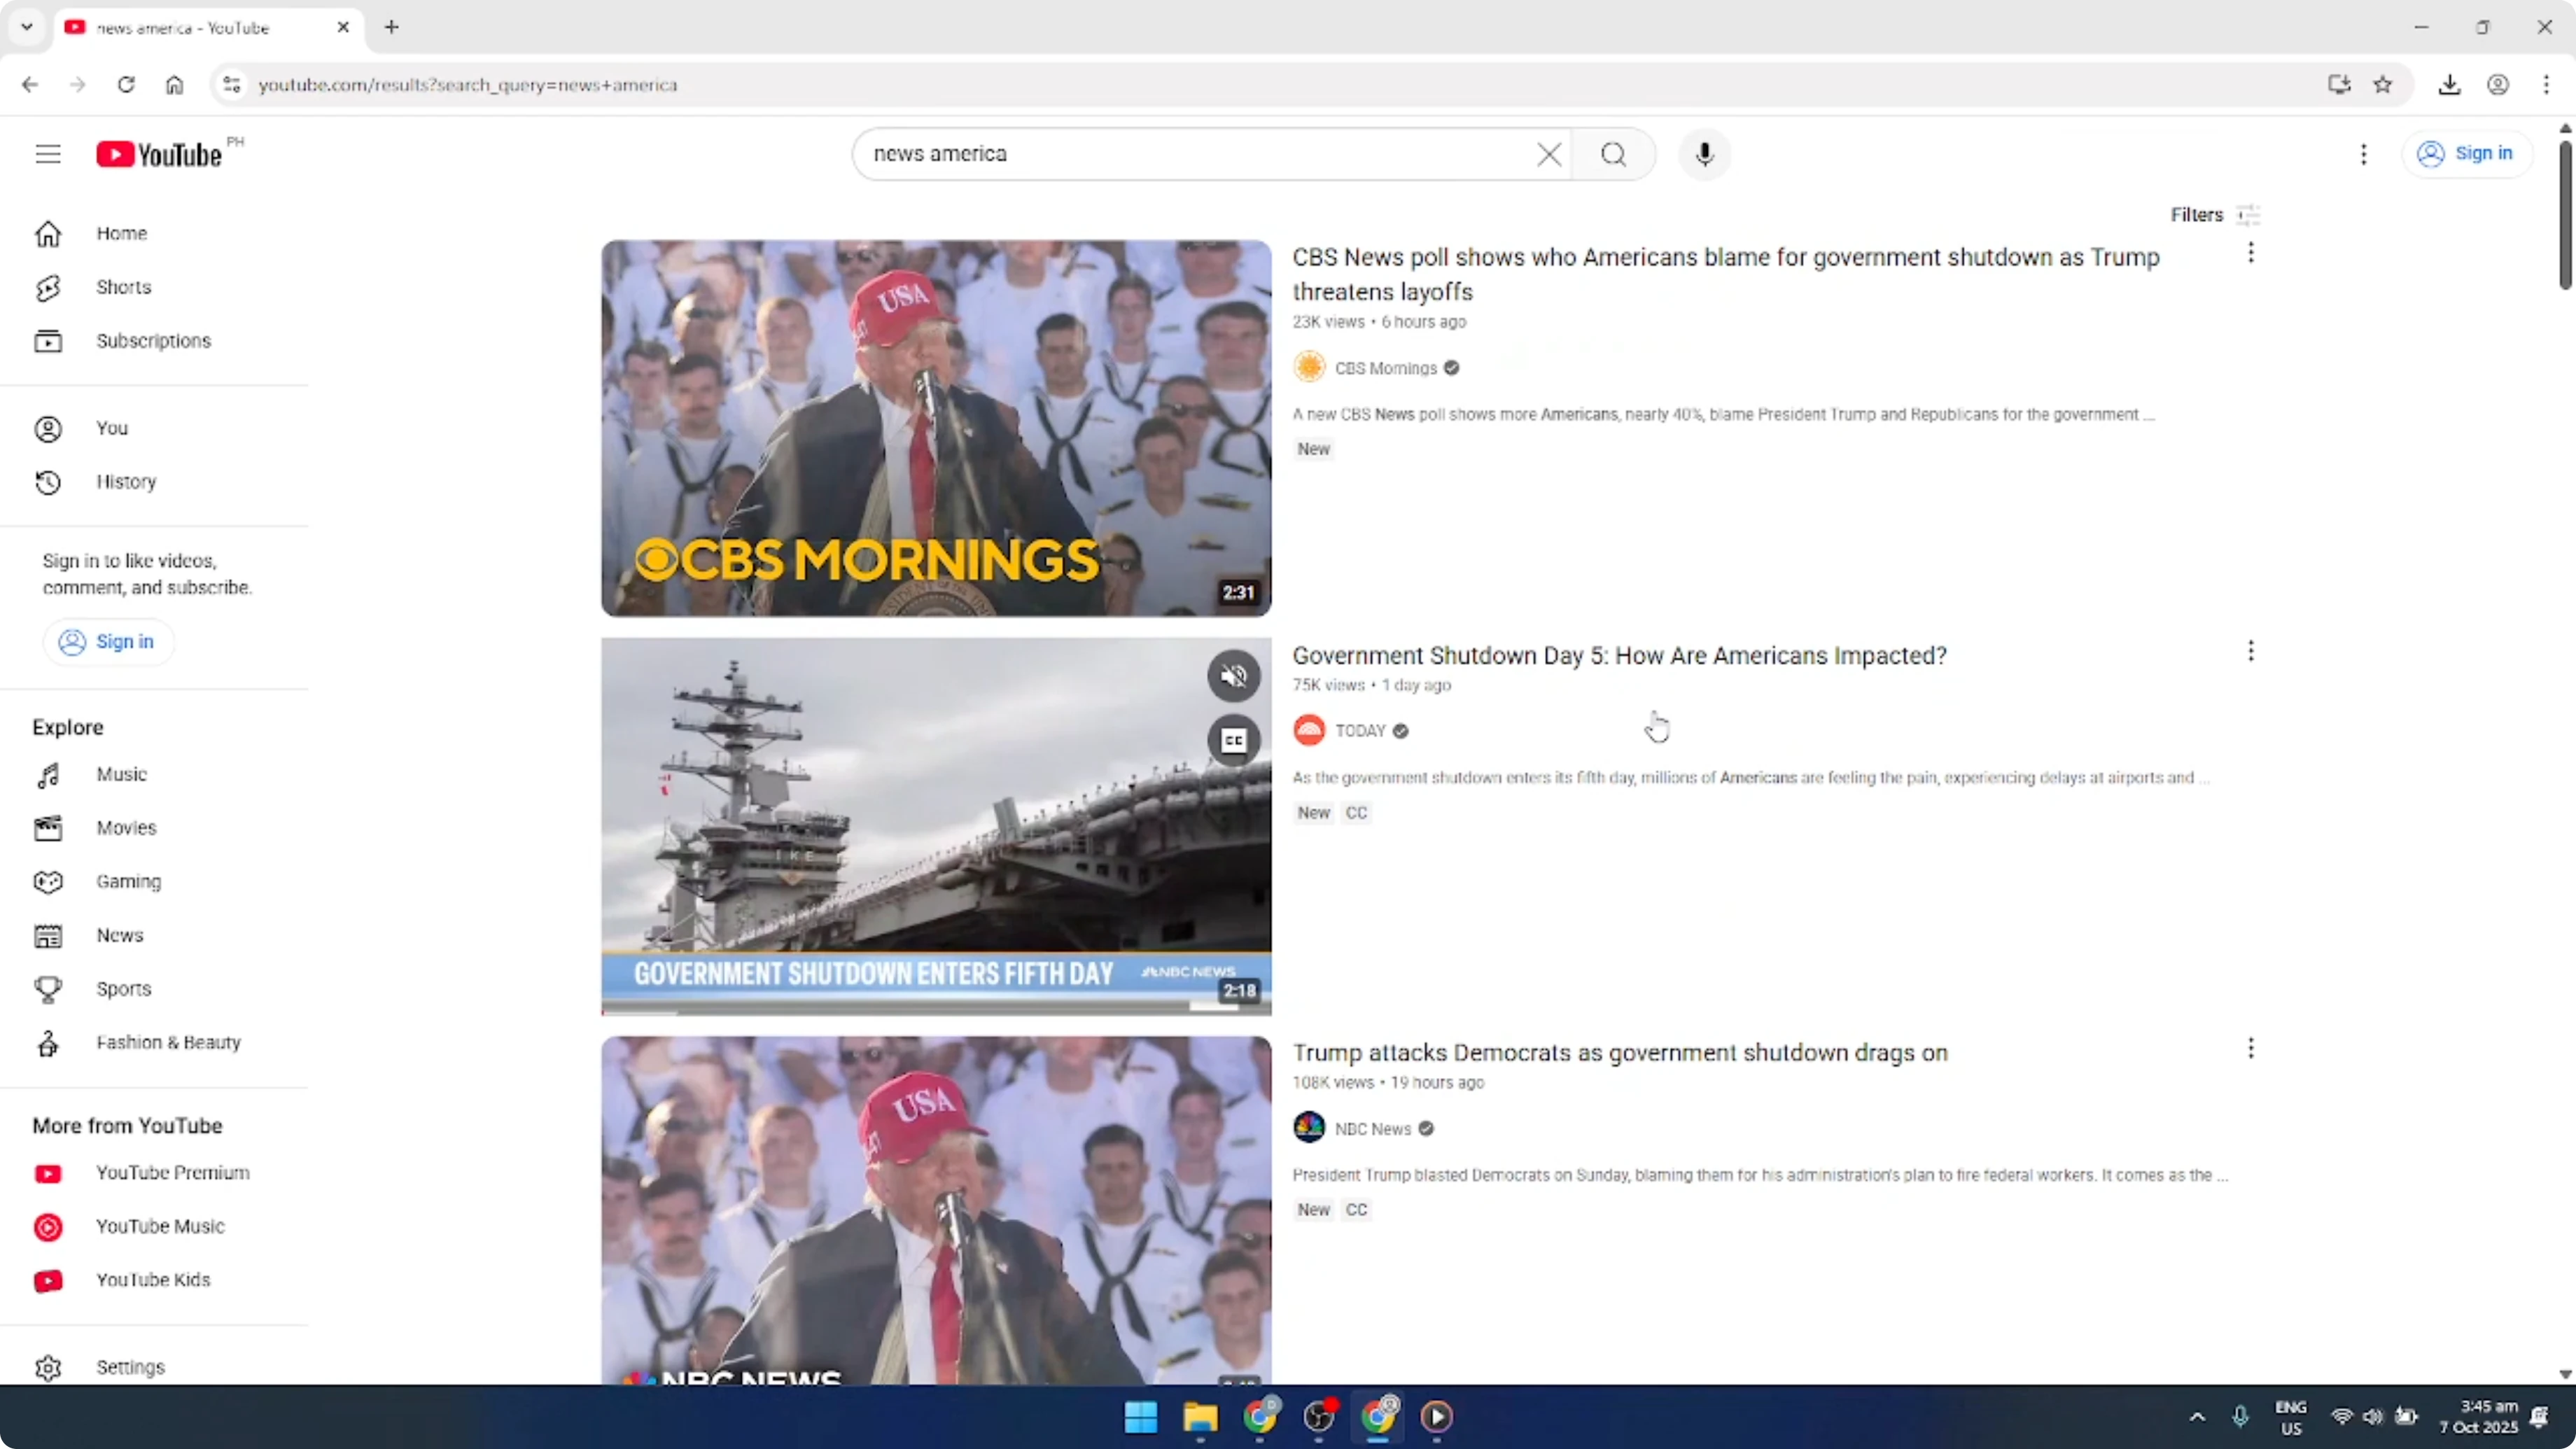Visit TODAY channel

pyautogui.click(x=1360, y=731)
